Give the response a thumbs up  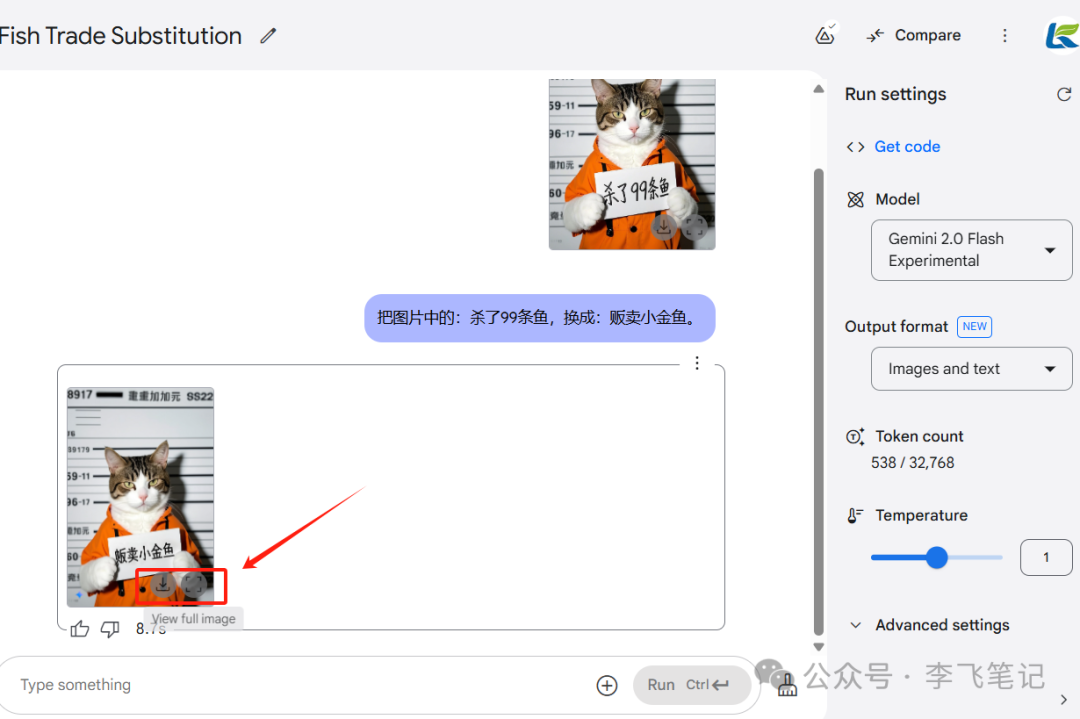[80, 629]
